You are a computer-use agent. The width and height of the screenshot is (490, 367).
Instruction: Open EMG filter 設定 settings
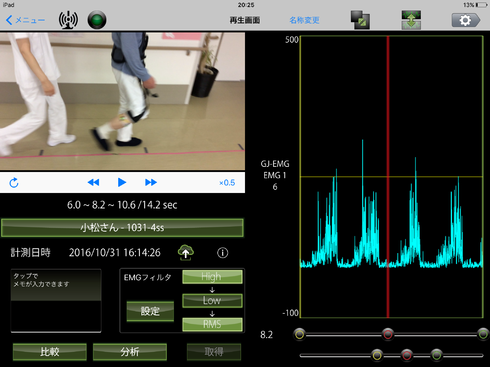pos(150,311)
